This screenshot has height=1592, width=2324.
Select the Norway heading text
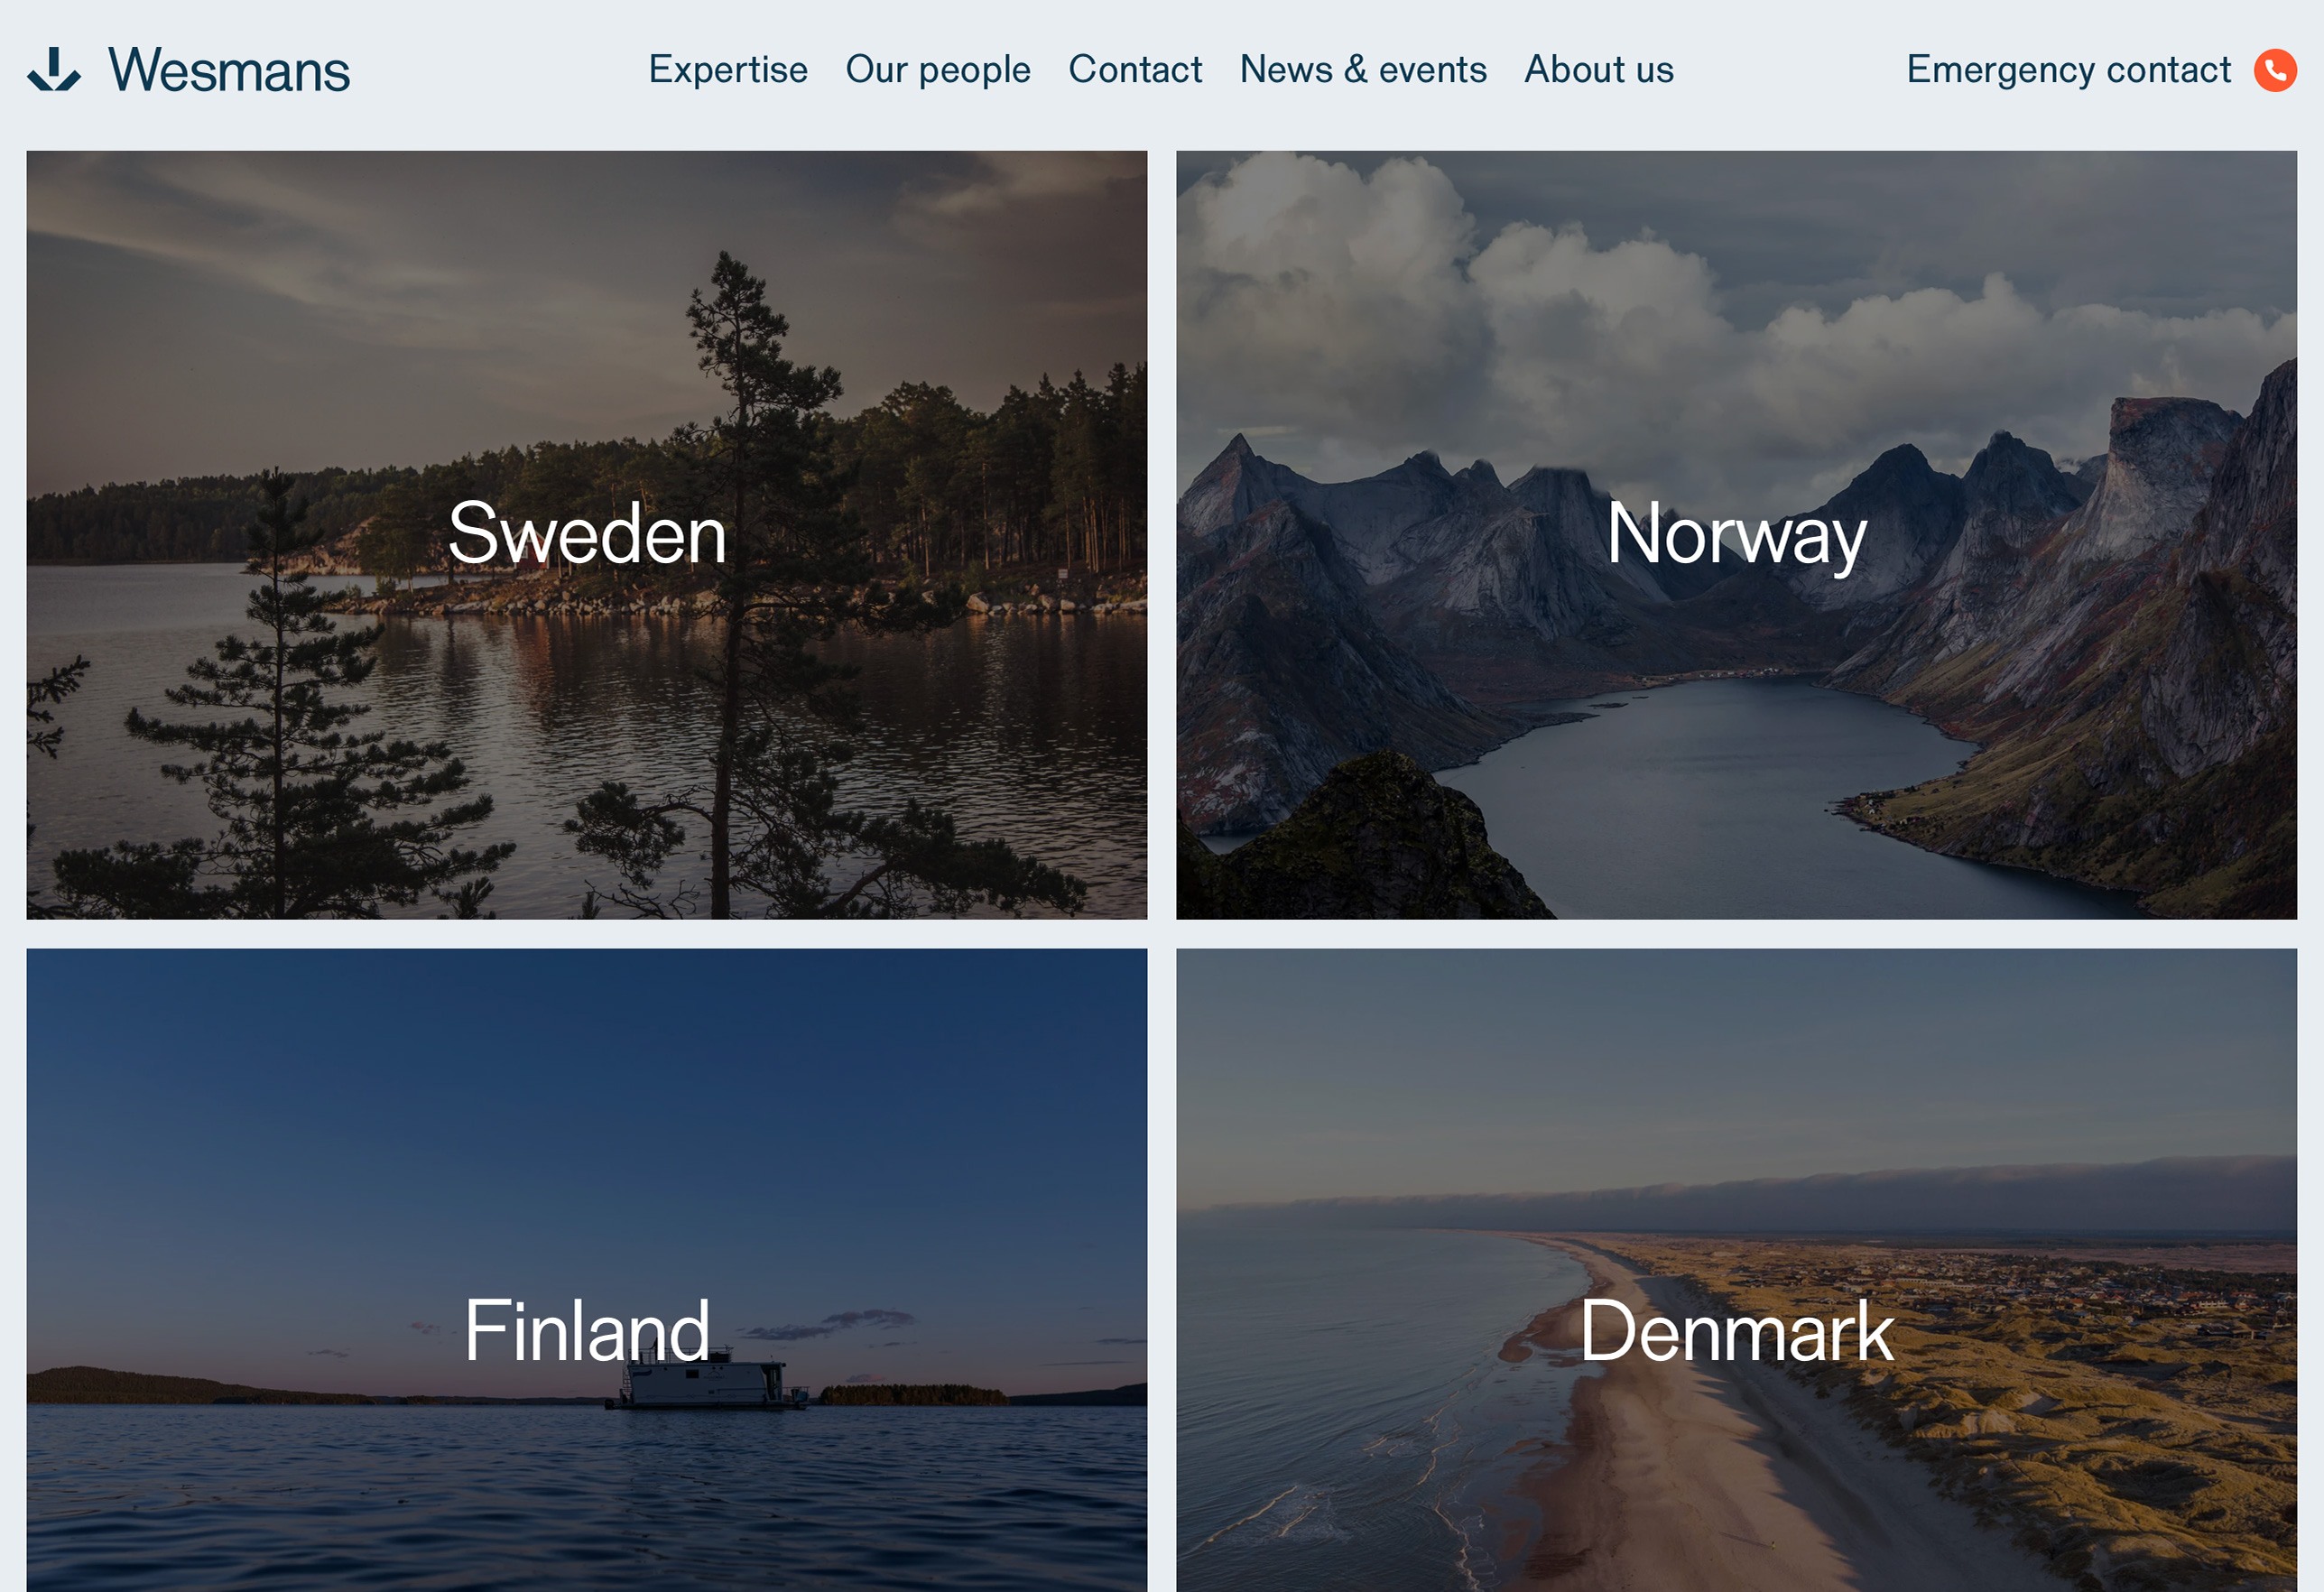tap(1736, 535)
